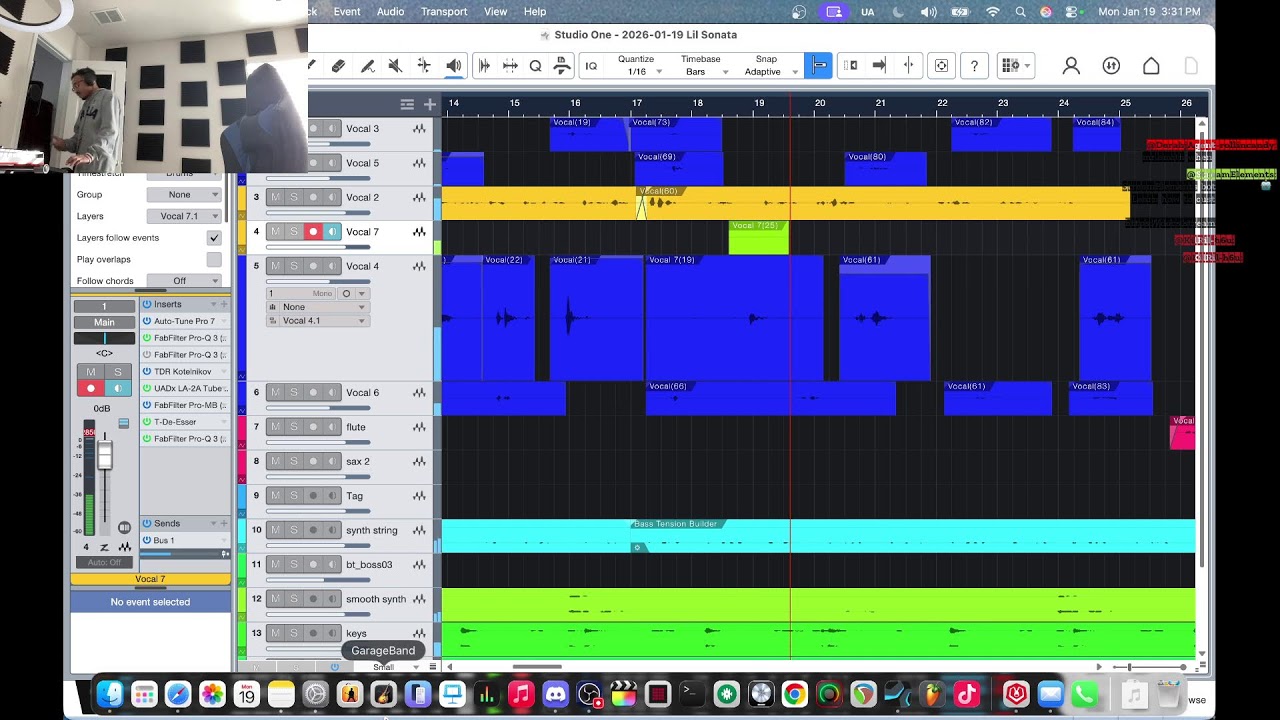Open the Discord icon in Dock
Viewport: 1280px width, 720px height.
pos(556,694)
